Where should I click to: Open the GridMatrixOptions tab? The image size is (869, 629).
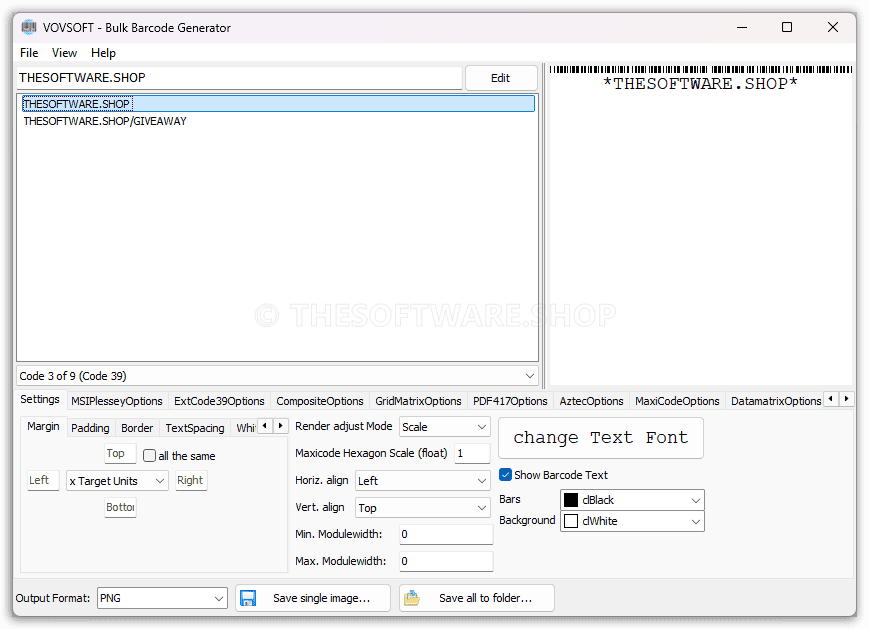point(418,401)
